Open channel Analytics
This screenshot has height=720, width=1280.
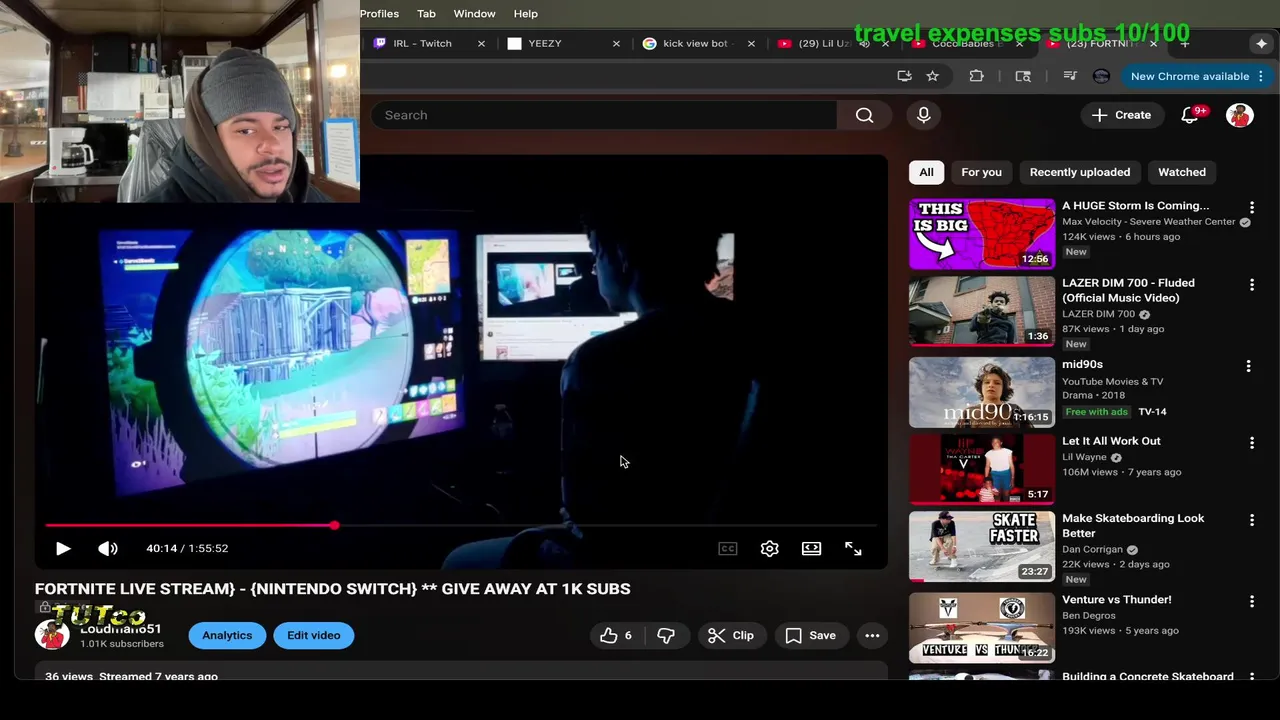pos(227,635)
